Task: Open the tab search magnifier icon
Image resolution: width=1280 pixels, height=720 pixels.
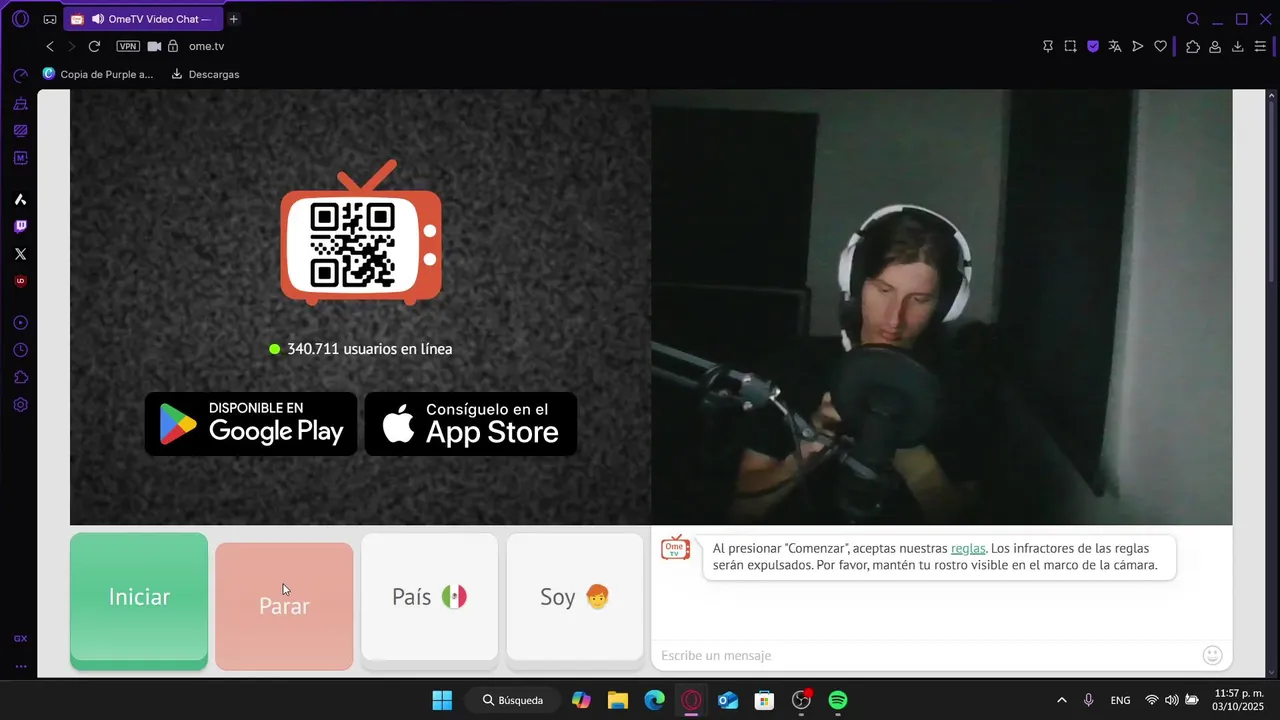Action: (x=1192, y=19)
